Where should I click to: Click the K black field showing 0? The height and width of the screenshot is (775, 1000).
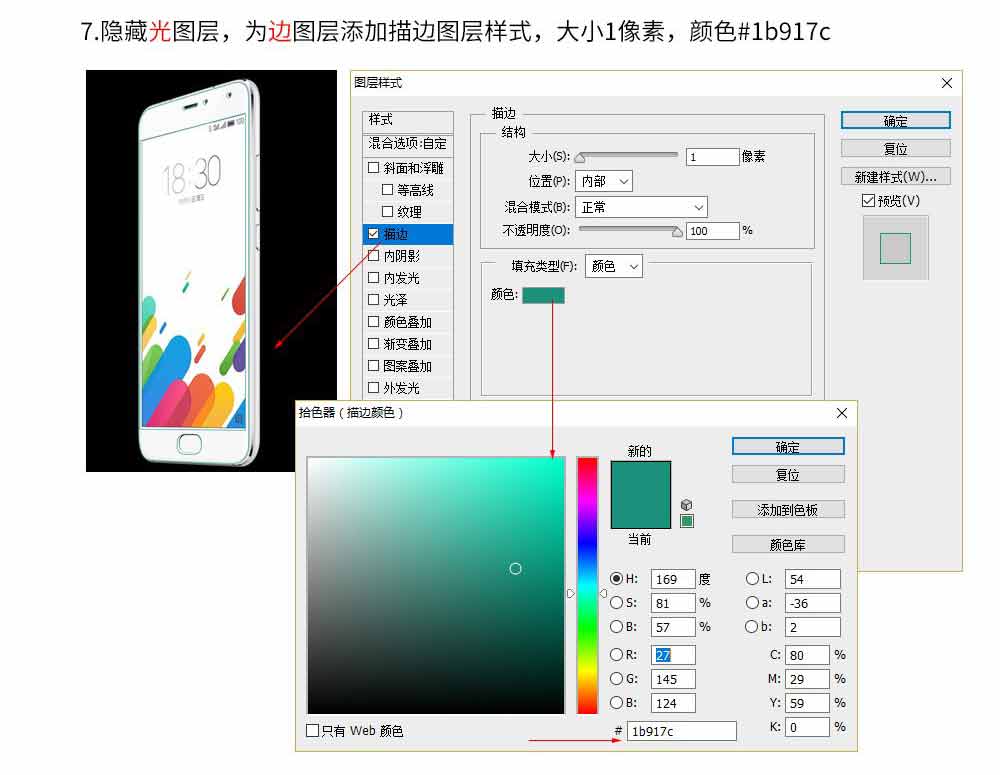(x=807, y=727)
